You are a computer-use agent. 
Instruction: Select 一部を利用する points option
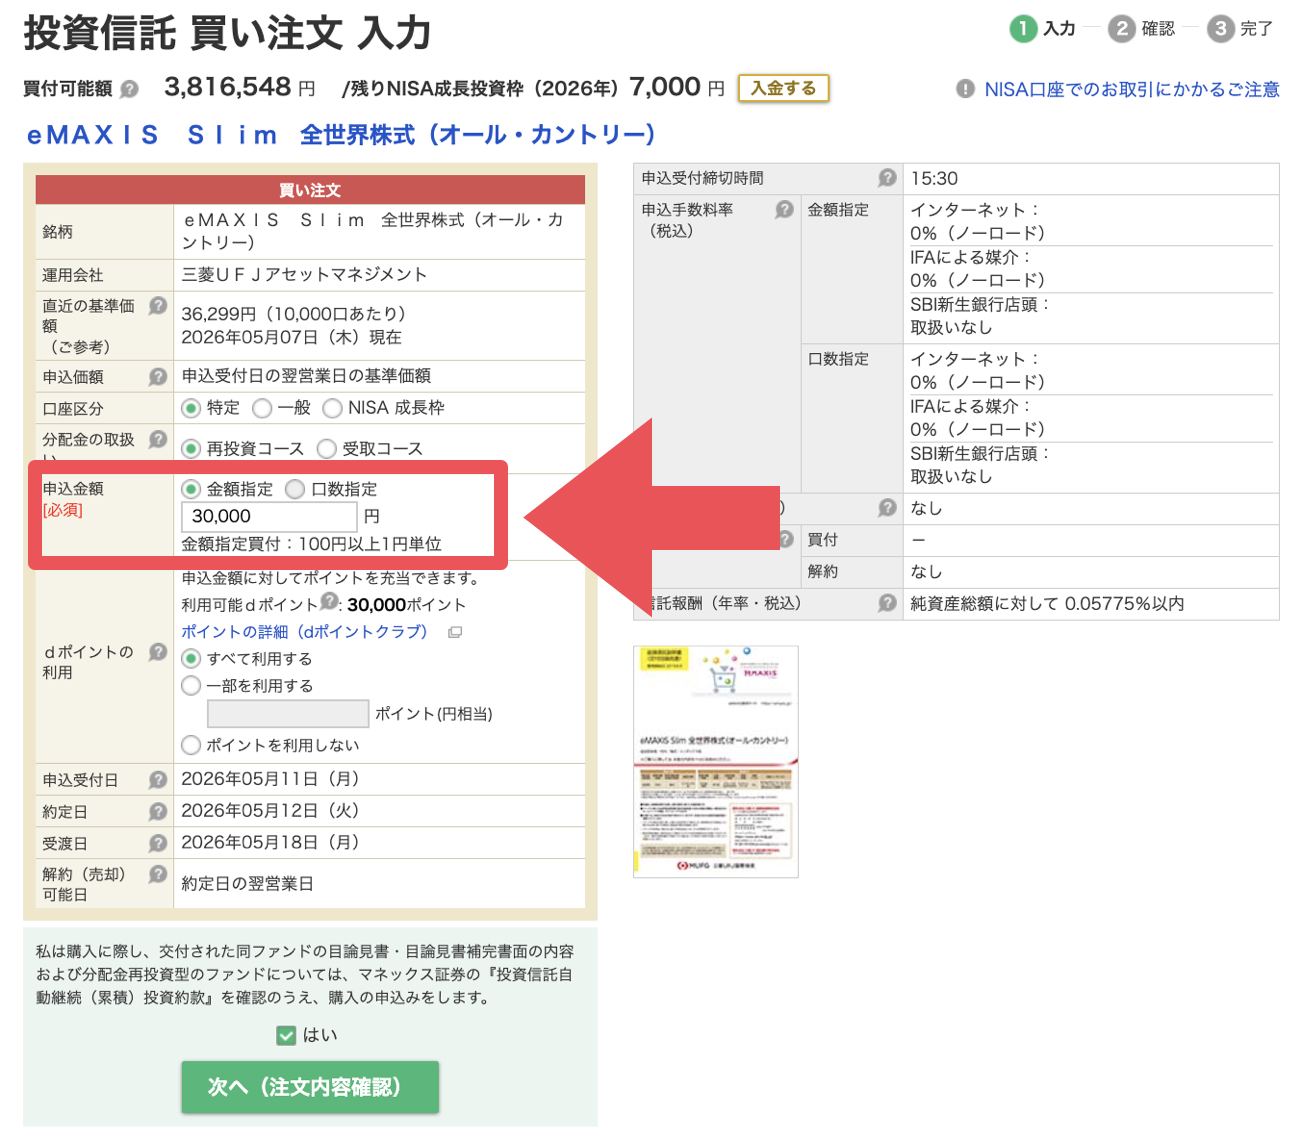(191, 686)
